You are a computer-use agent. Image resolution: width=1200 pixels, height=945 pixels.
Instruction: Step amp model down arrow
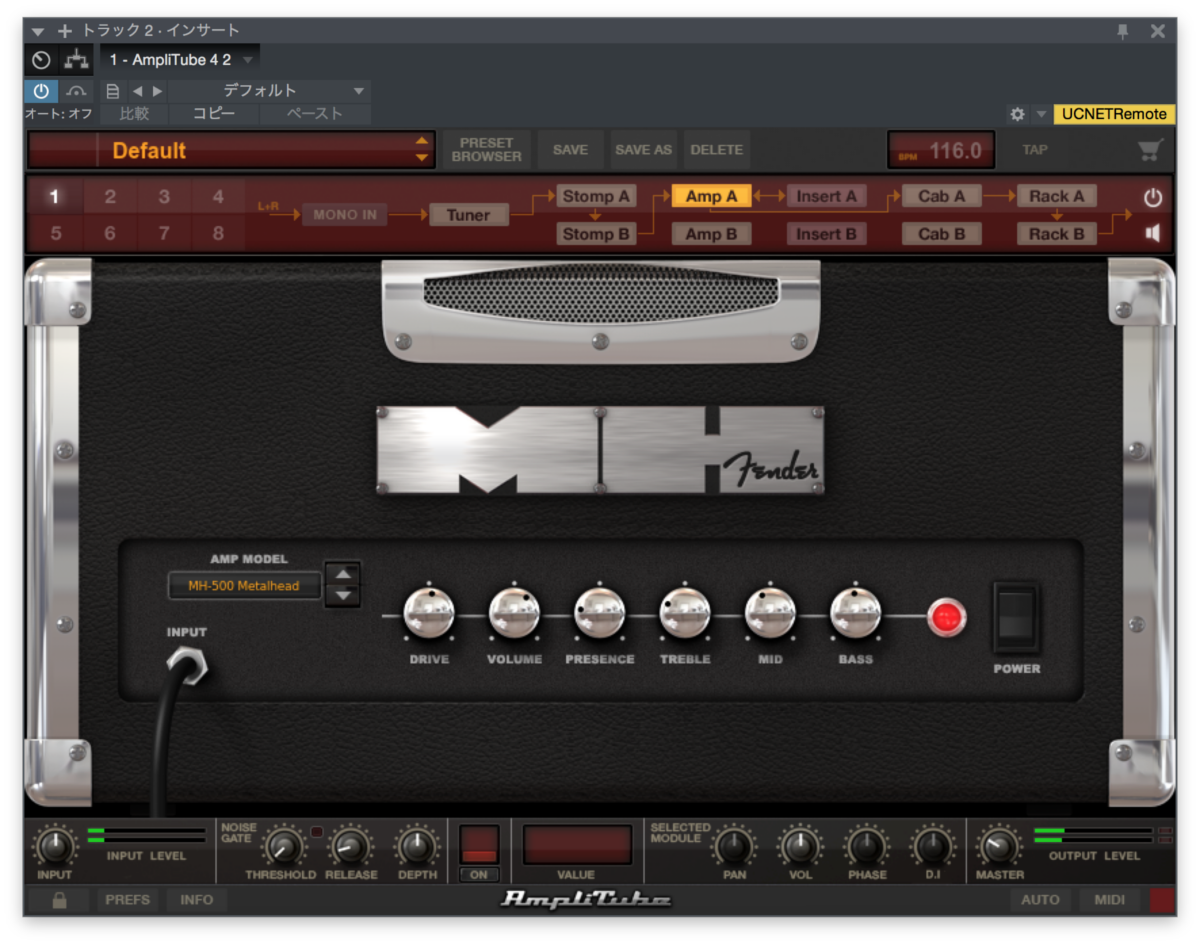coord(343,595)
